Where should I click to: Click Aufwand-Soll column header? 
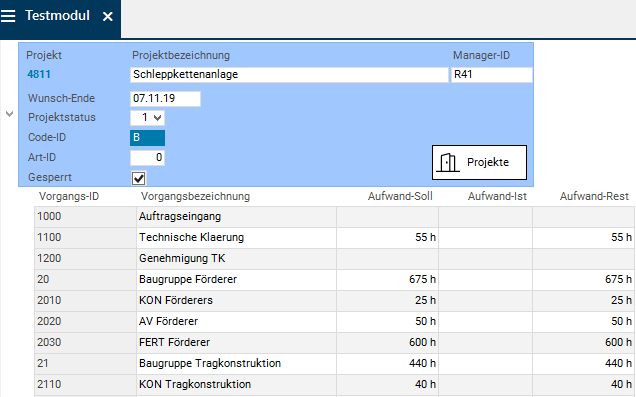(x=400, y=196)
